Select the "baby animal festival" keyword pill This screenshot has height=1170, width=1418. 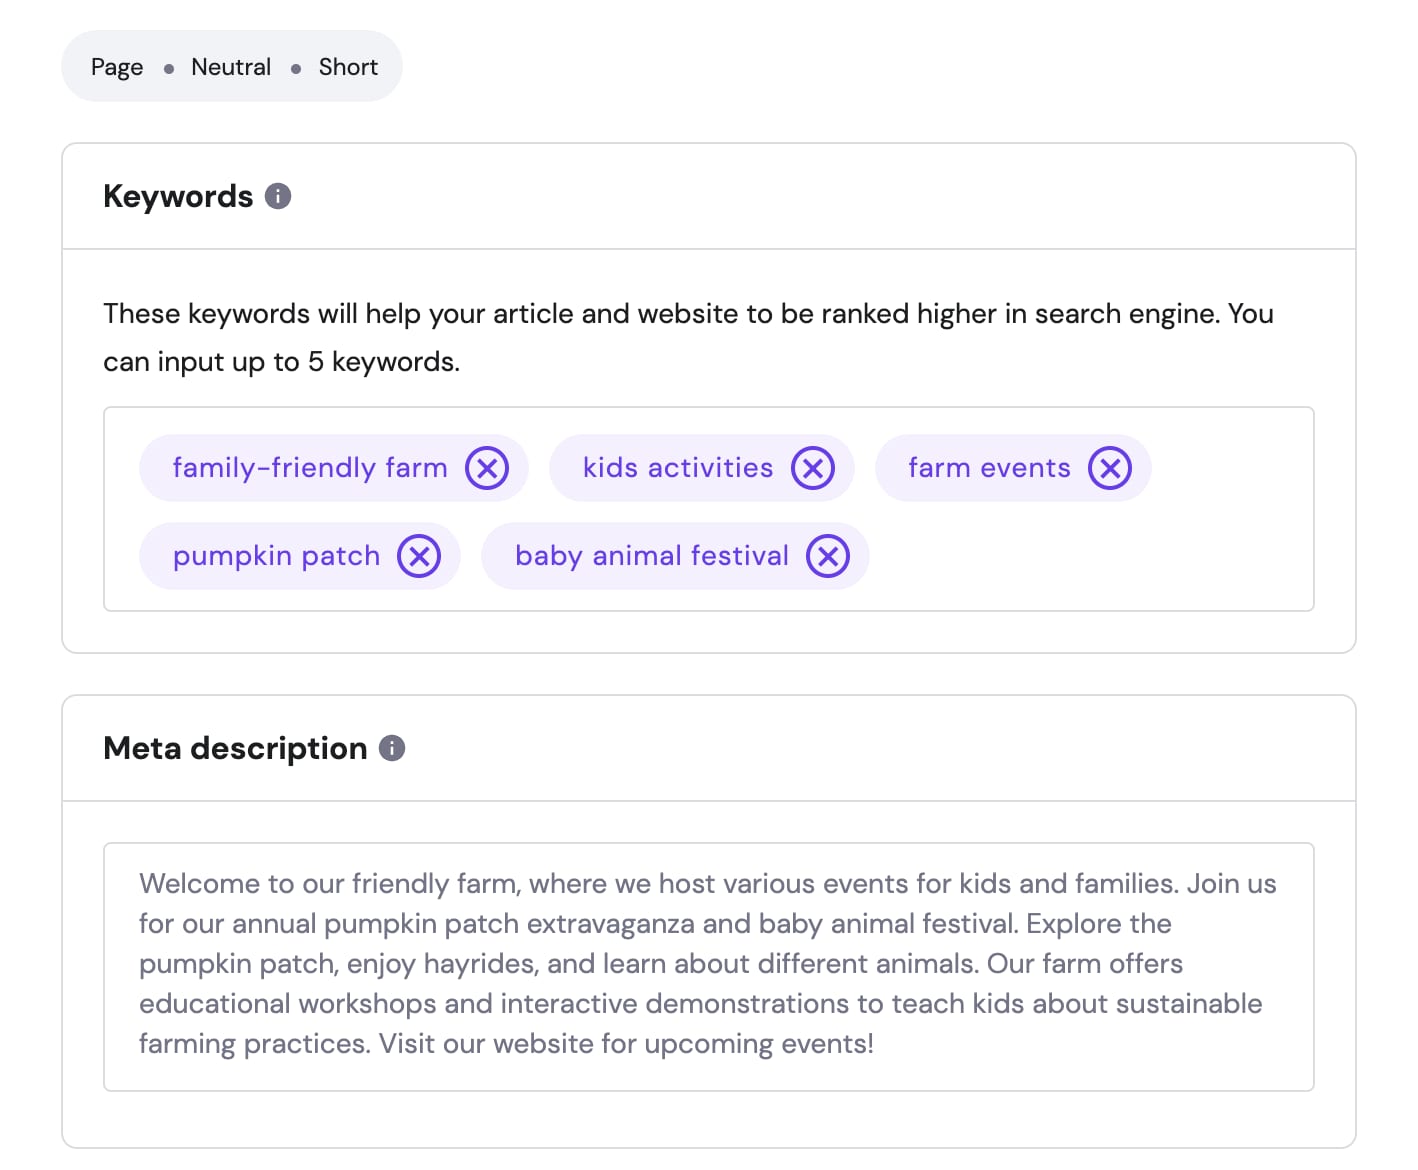pyautogui.click(x=650, y=556)
